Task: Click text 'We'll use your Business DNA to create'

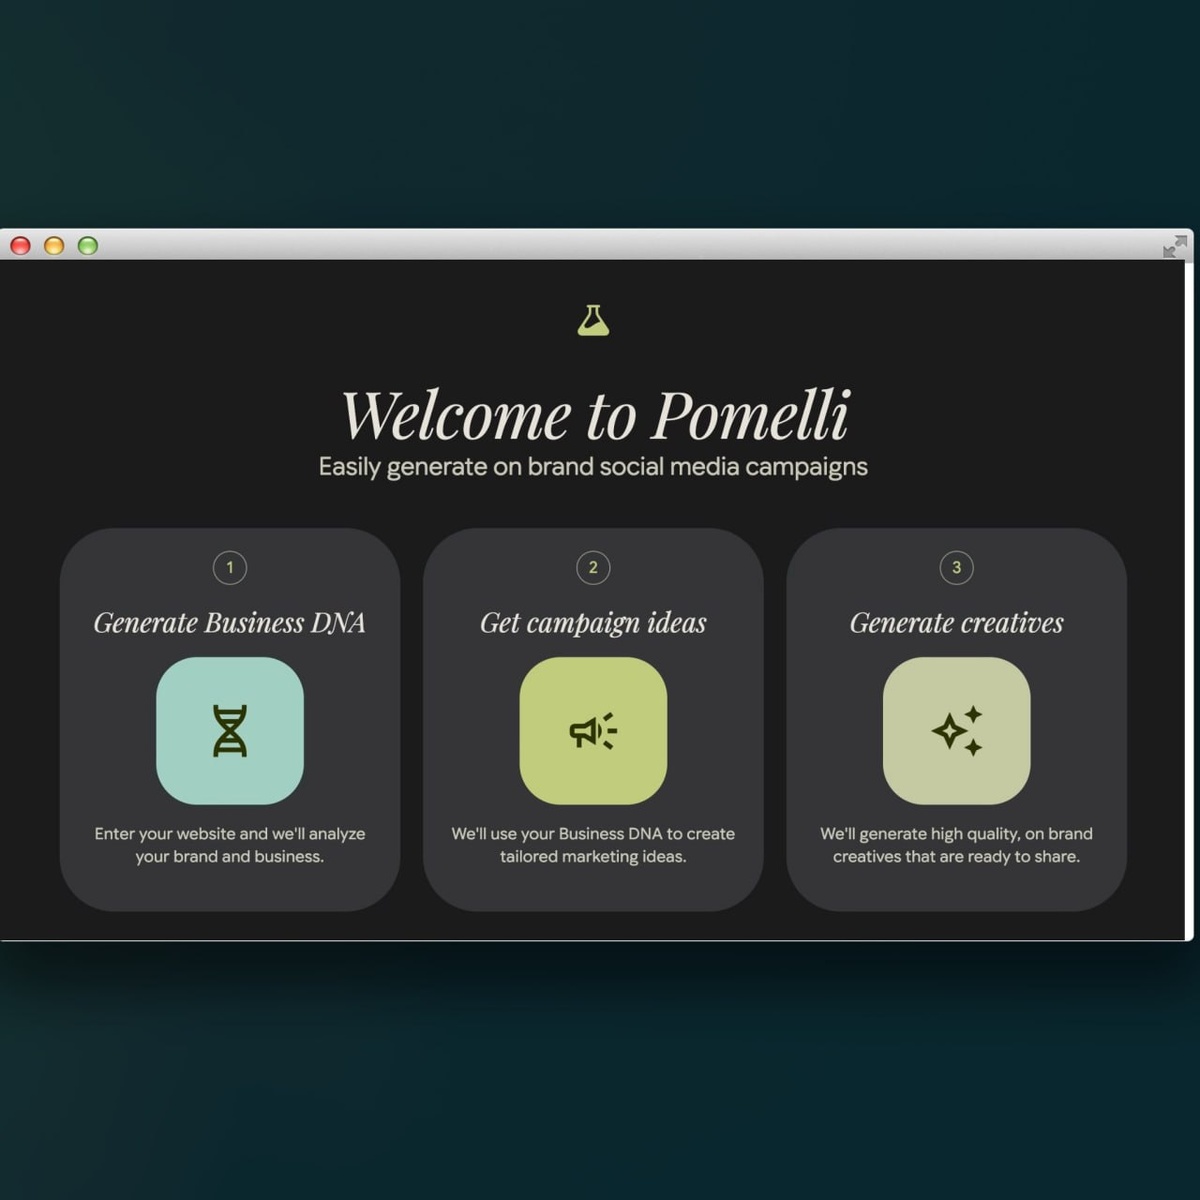Action: click(x=593, y=834)
